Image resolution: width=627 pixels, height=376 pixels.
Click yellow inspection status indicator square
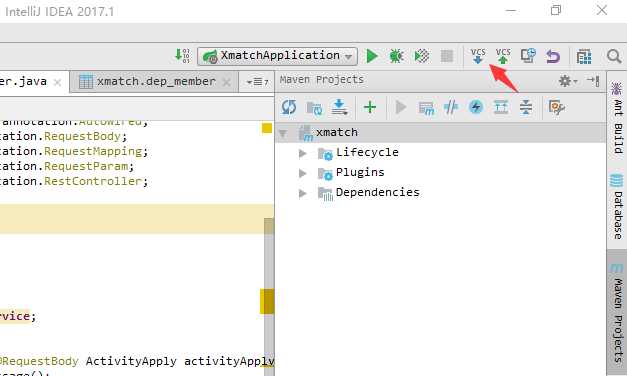[x=267, y=128]
